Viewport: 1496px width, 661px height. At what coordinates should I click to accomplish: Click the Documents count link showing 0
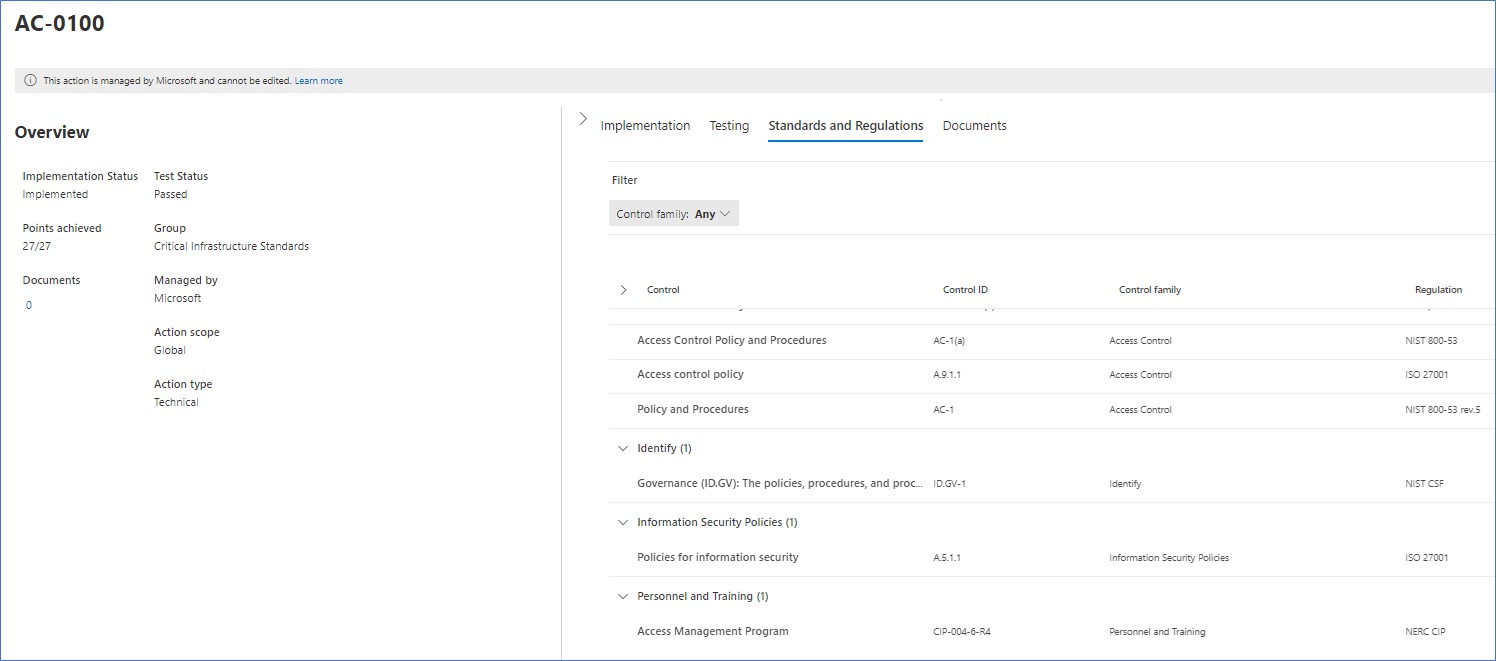click(x=28, y=304)
